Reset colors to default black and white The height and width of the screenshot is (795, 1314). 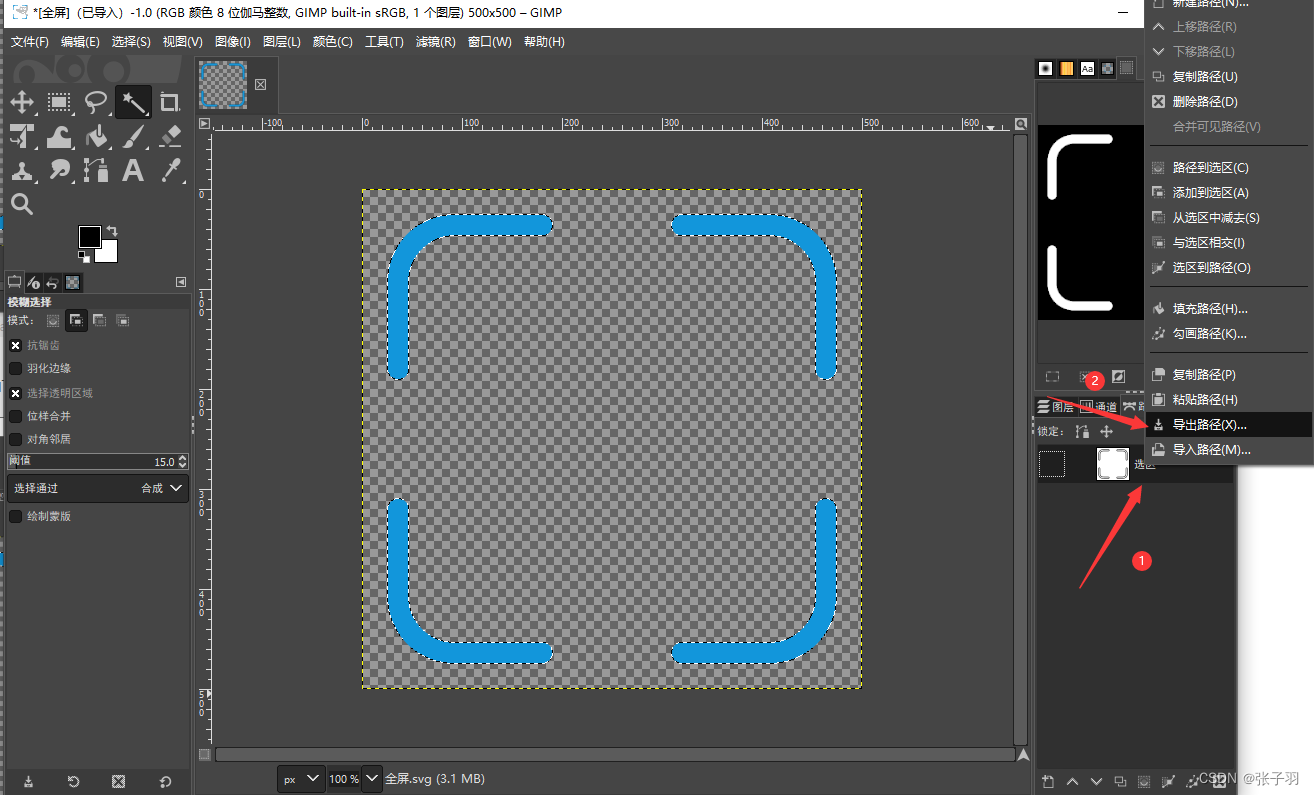click(84, 257)
